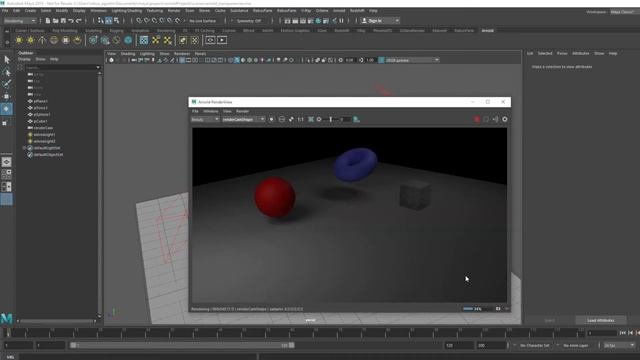Toggle the RenderView color channel display icon
The width and height of the screenshot is (640, 360).
(x=271, y=119)
